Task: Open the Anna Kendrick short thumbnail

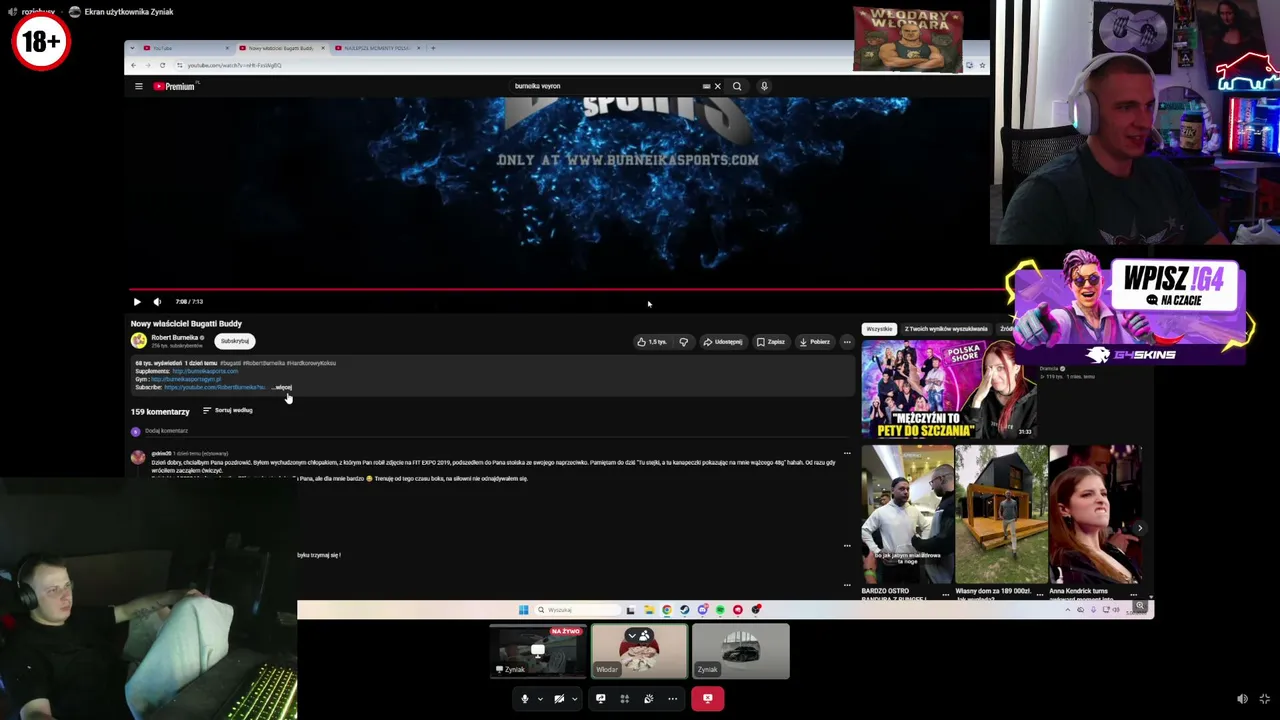Action: click(x=1094, y=514)
